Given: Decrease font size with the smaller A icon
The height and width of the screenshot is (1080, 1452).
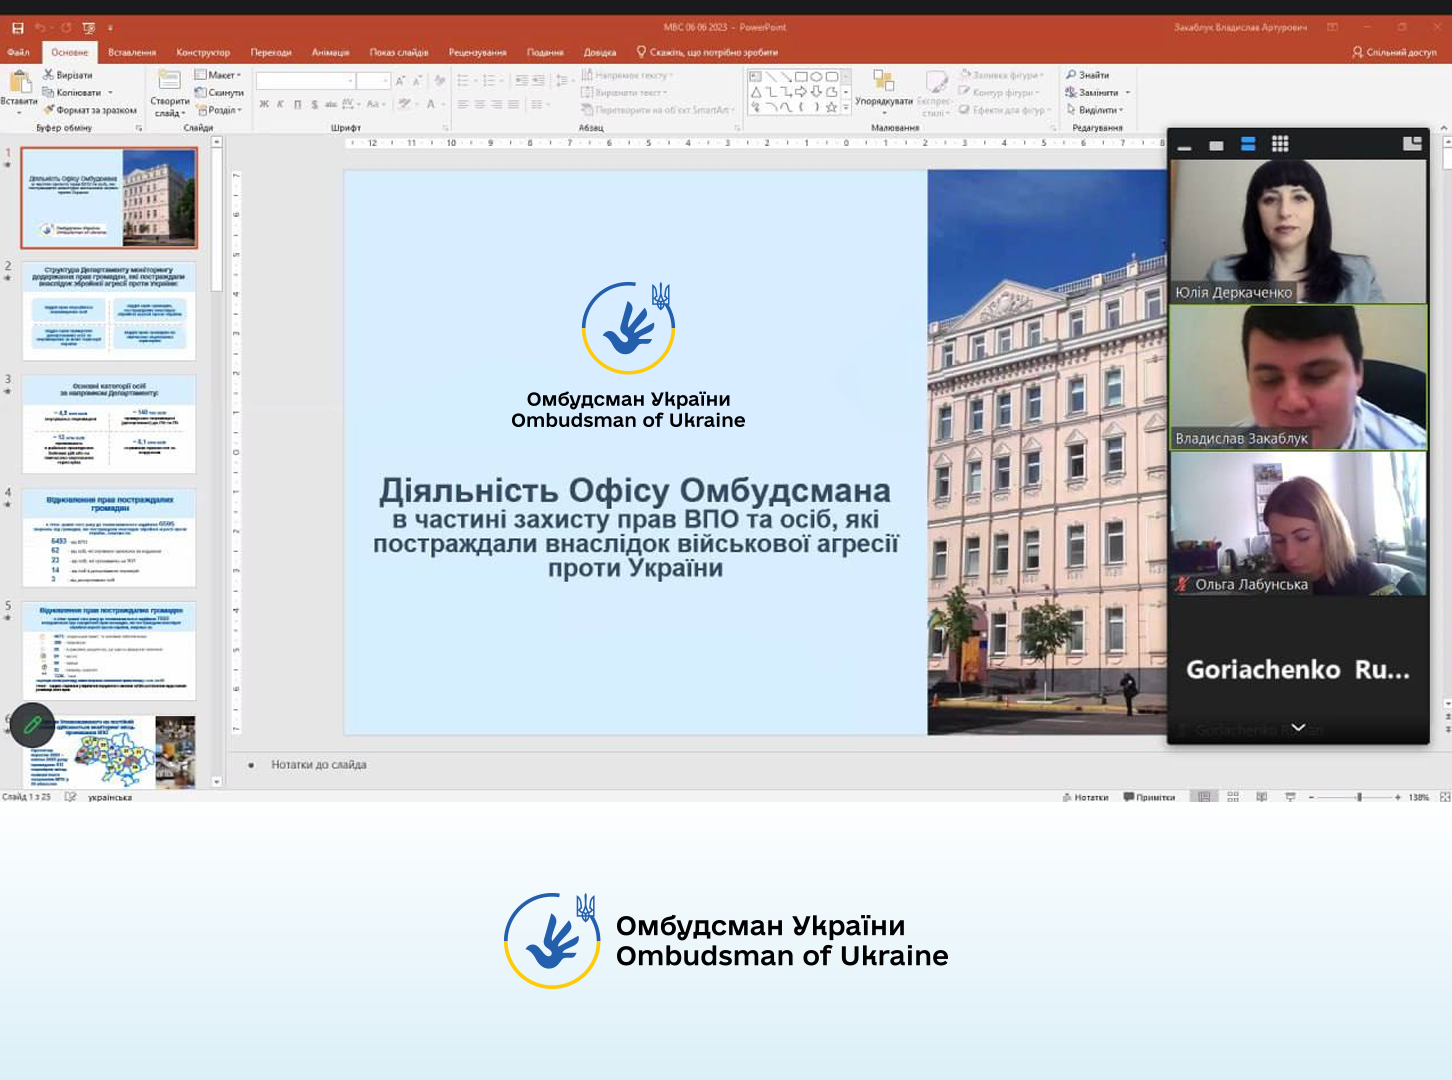Looking at the screenshot, I should 416,80.
